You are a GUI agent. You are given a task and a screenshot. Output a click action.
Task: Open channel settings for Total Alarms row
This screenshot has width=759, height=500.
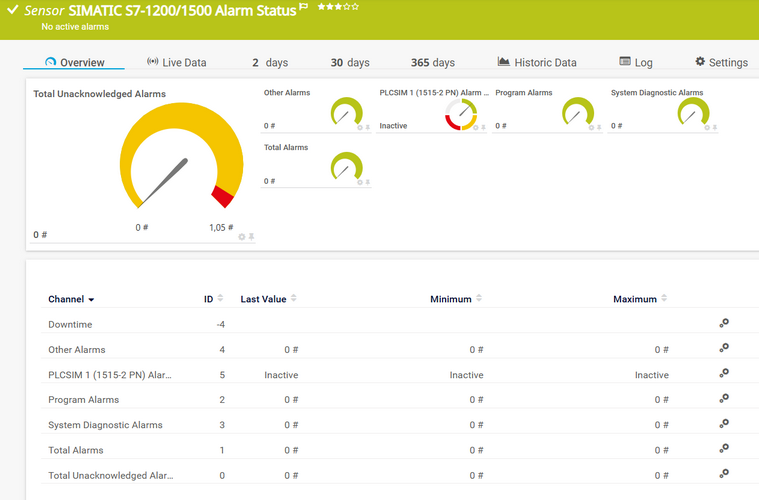[724, 449]
